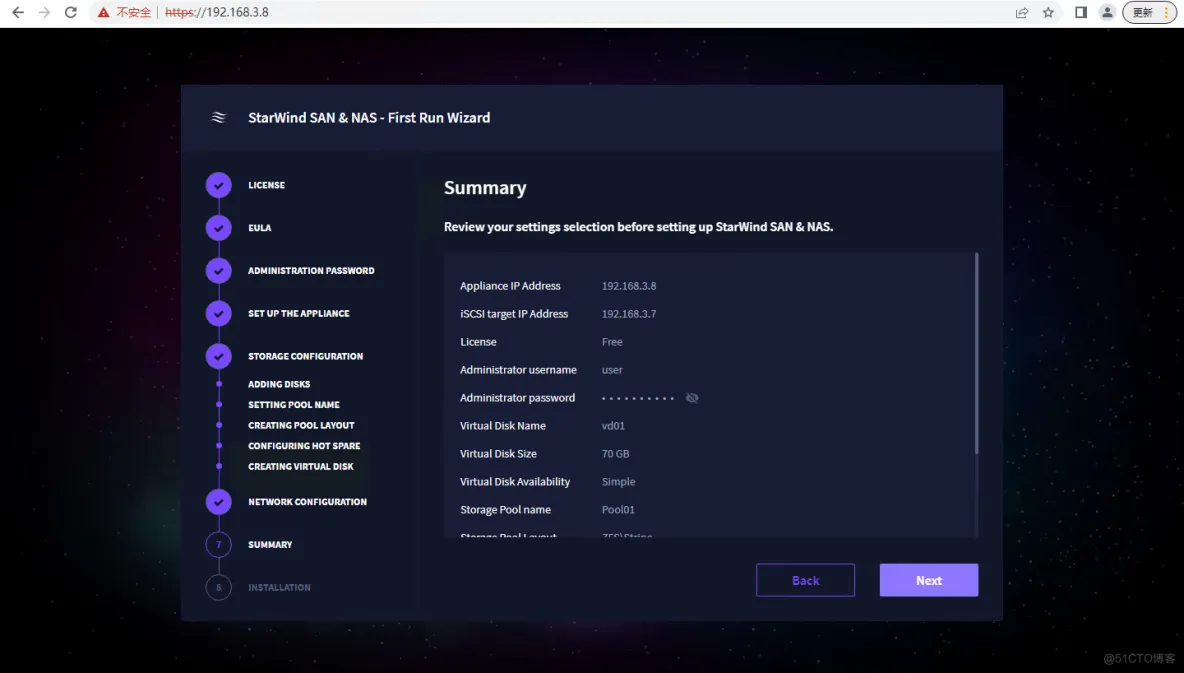Screen dimensions: 1184x673
Task: Click the Storage Pool name label
Action: point(506,509)
